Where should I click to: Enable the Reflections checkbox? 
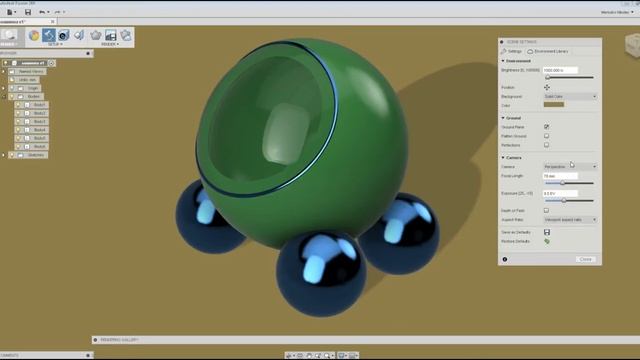tap(547, 145)
